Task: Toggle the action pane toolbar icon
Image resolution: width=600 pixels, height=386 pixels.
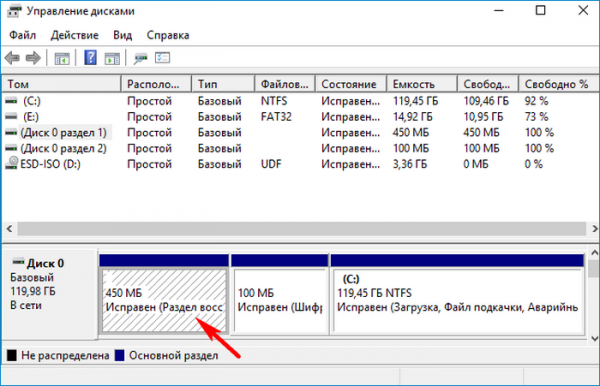Action: click(x=112, y=59)
